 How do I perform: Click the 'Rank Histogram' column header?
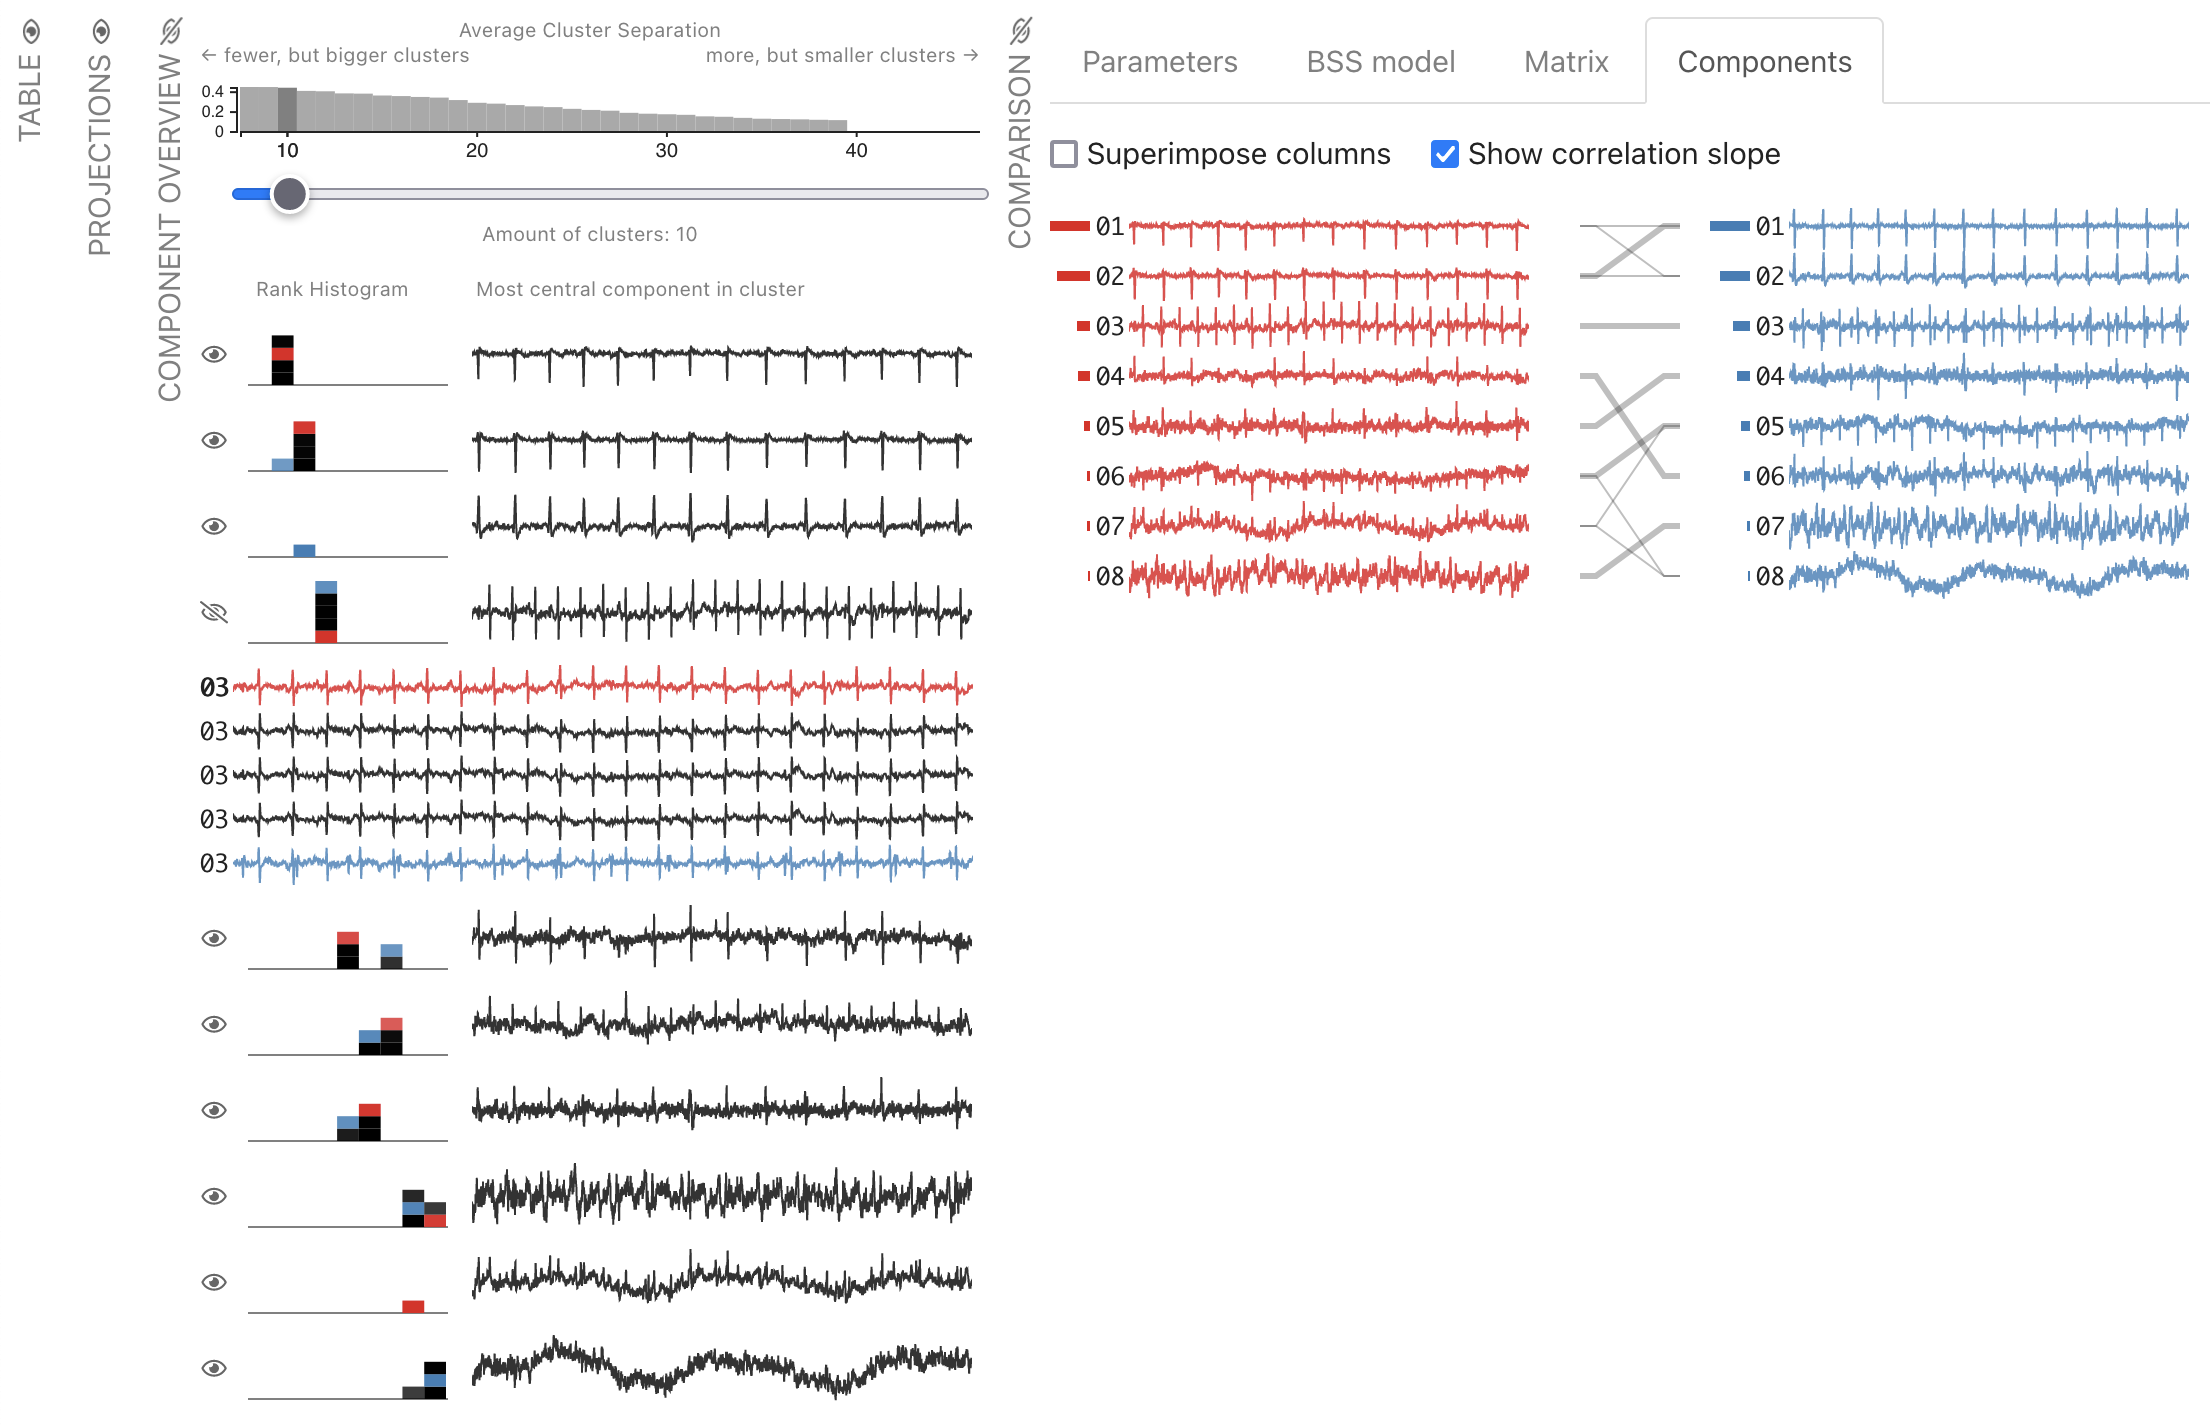point(332,289)
